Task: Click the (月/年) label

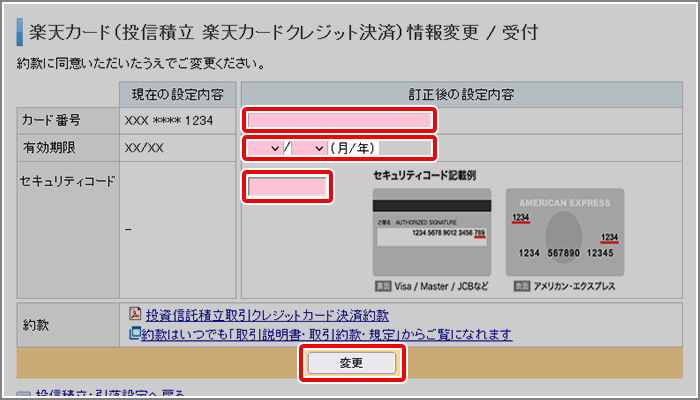Action: click(353, 148)
